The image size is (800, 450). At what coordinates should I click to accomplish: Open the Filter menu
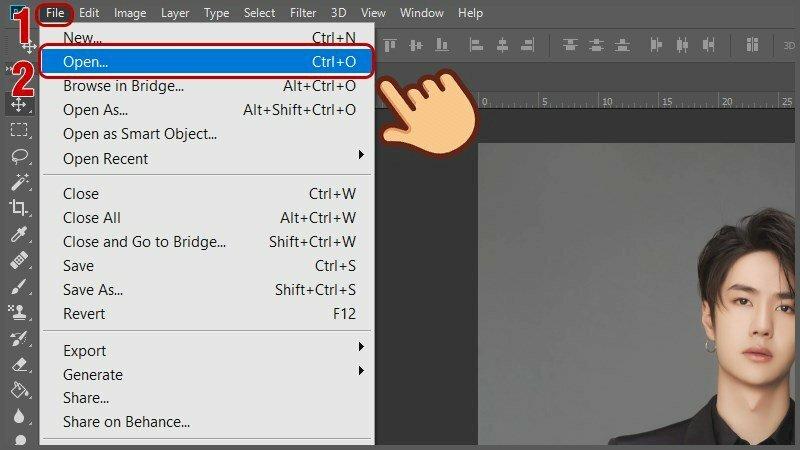click(303, 13)
